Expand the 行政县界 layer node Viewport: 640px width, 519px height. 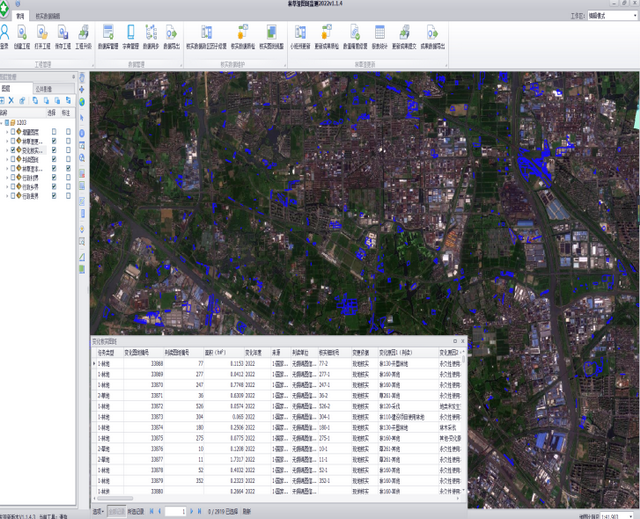point(7,196)
